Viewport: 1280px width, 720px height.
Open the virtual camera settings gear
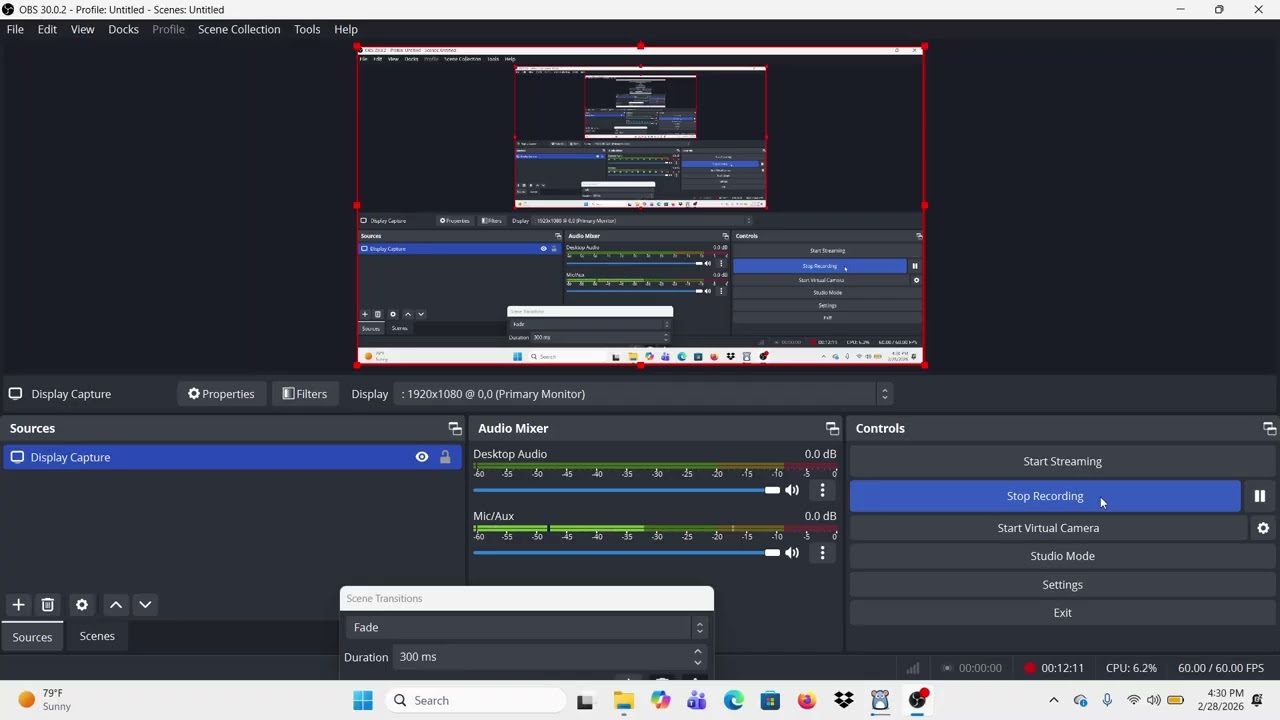click(1263, 528)
